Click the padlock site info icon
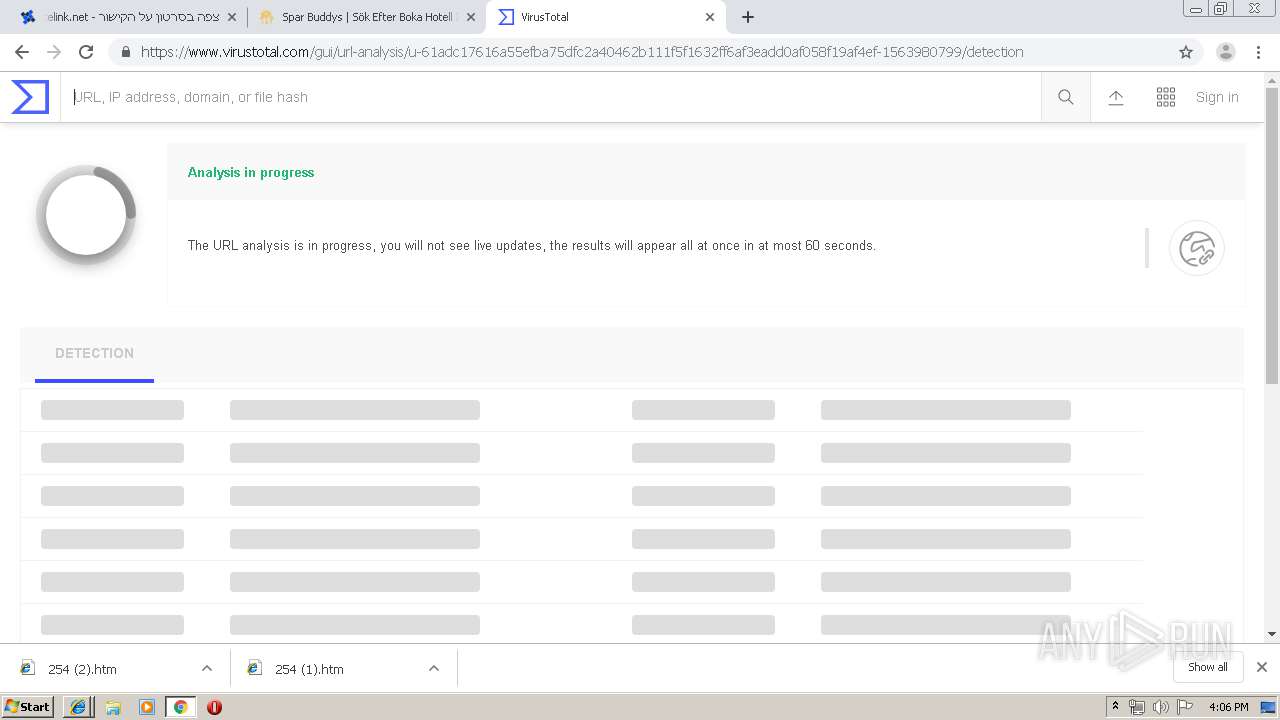The image size is (1280, 720). click(x=125, y=52)
